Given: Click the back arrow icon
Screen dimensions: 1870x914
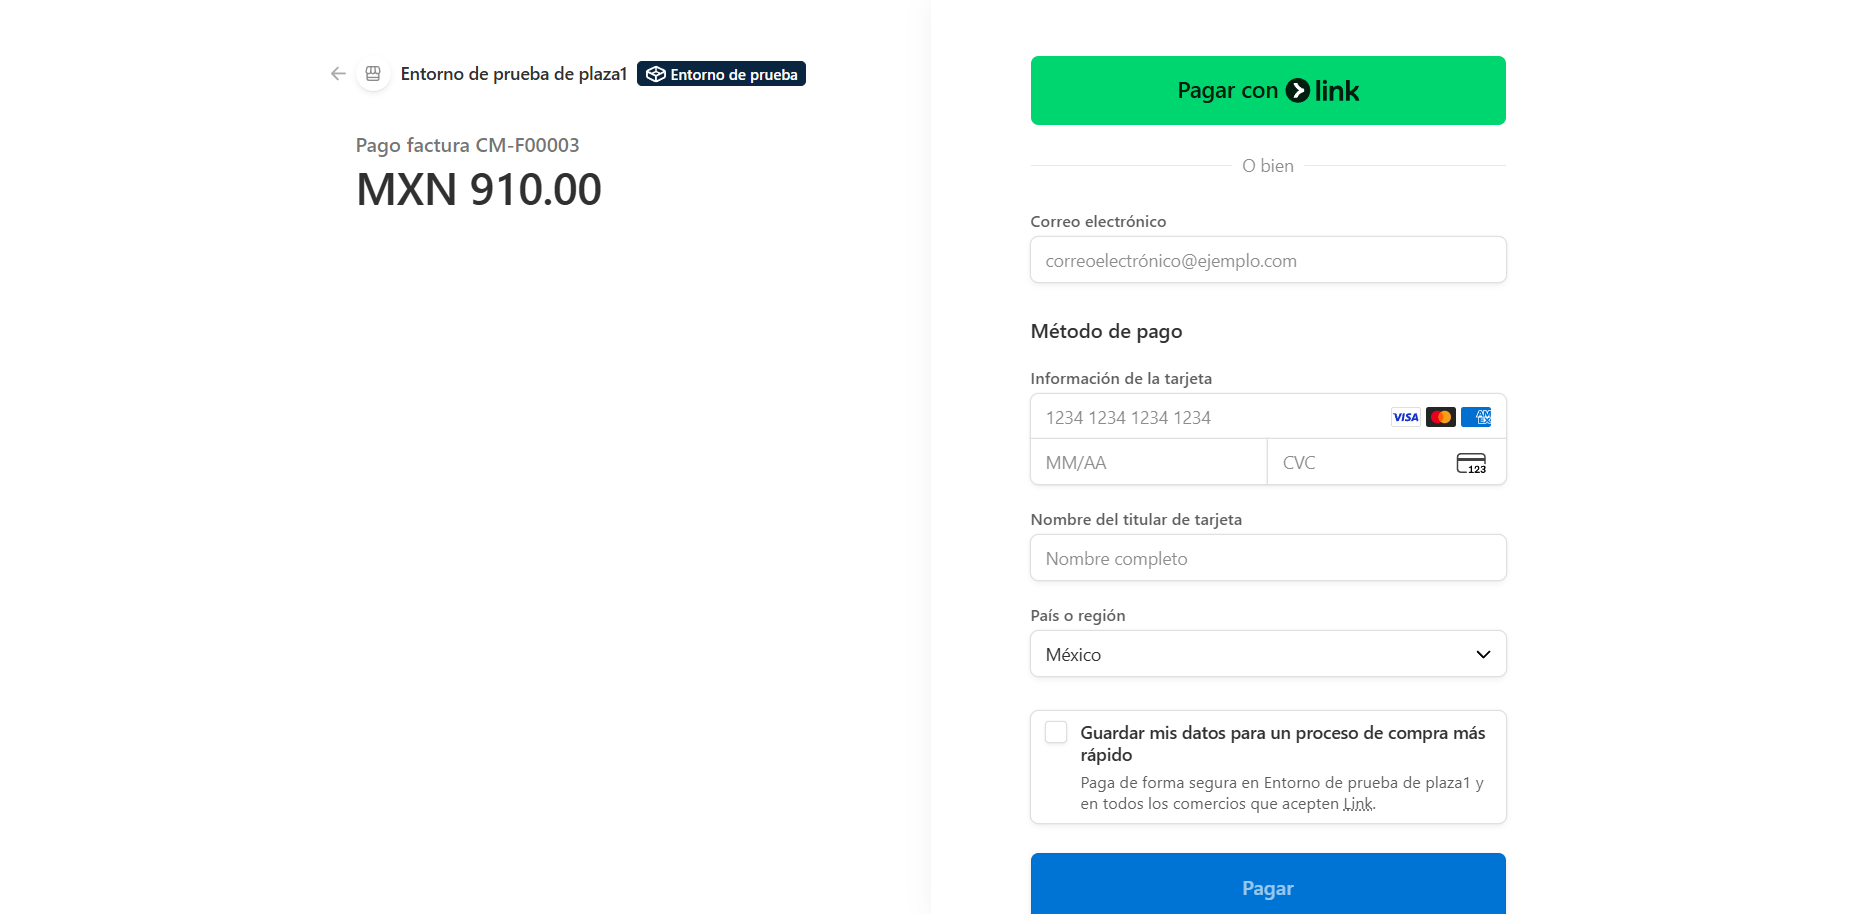Looking at the screenshot, I should click(x=338, y=74).
